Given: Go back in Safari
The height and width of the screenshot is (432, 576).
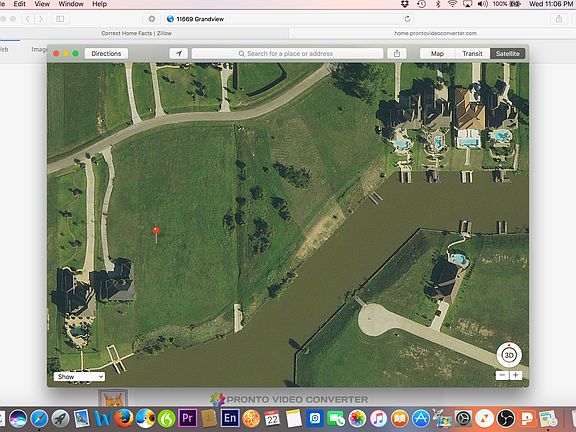Looking at the screenshot, I should (x=28, y=19).
